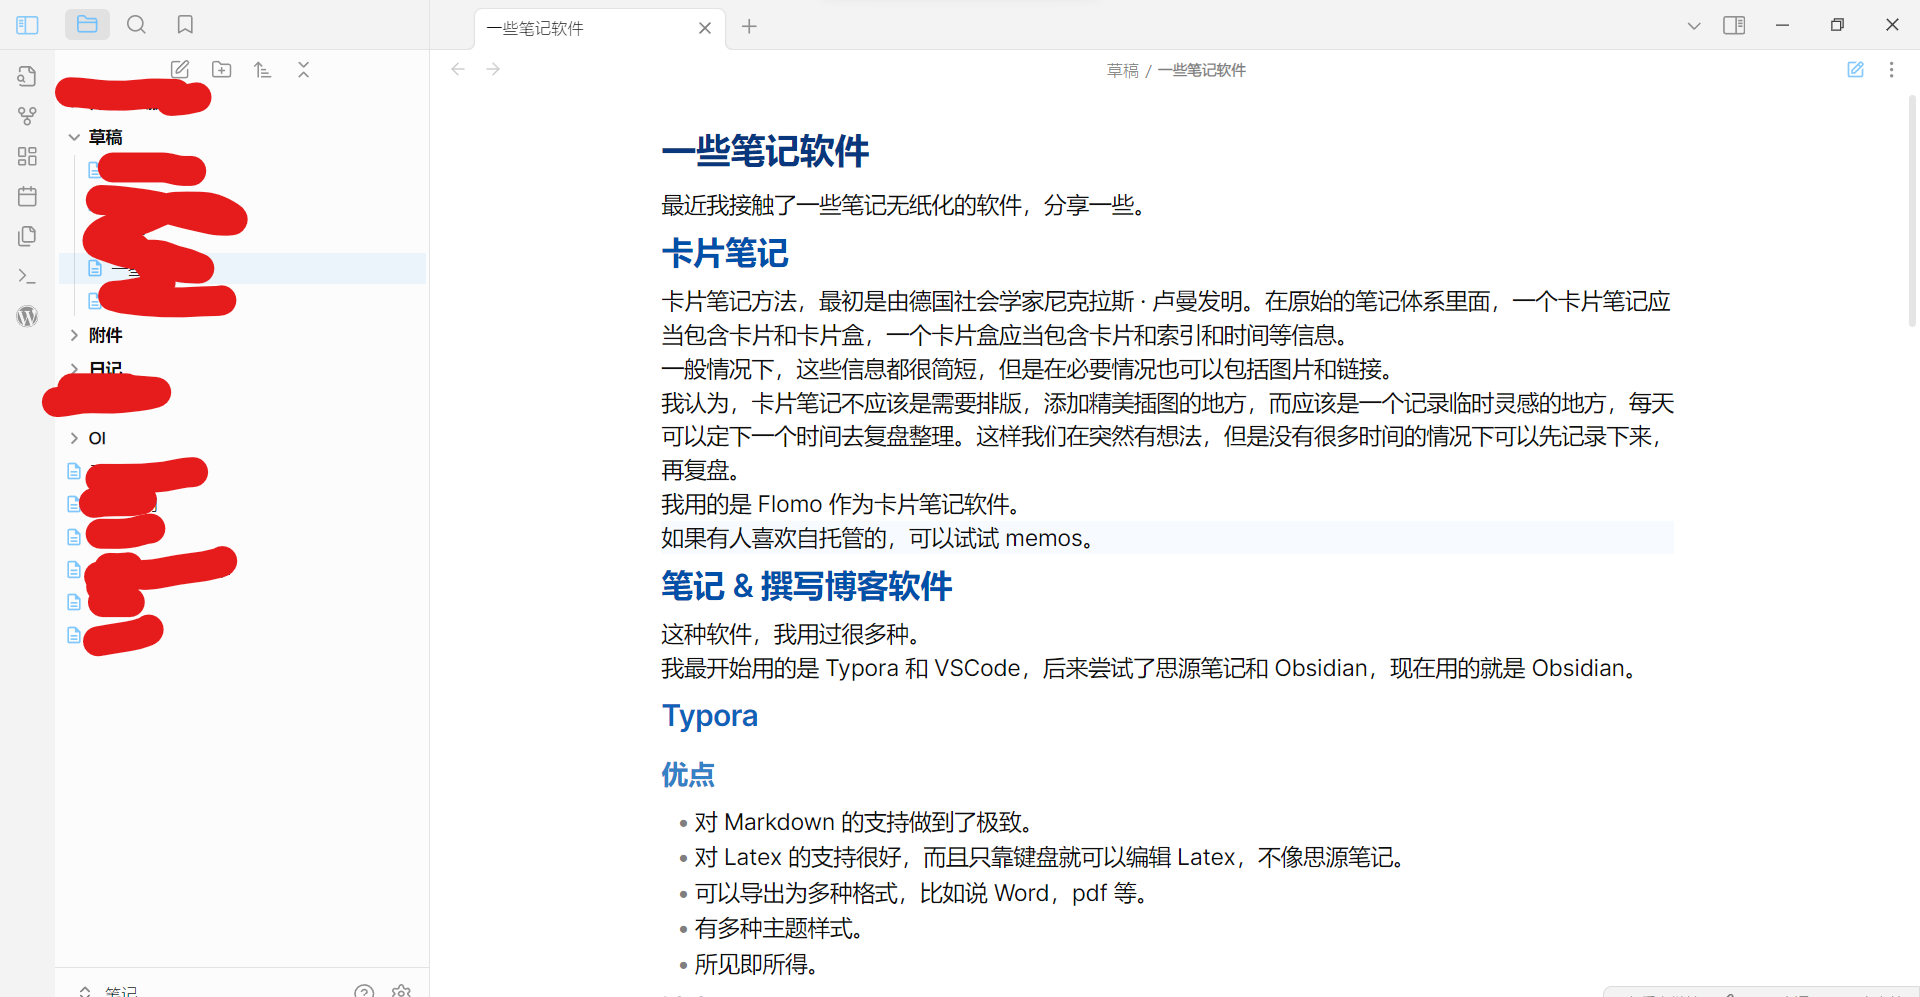Image resolution: width=1920 pixels, height=997 pixels.
Task: Change the file sort order
Action: 262,69
